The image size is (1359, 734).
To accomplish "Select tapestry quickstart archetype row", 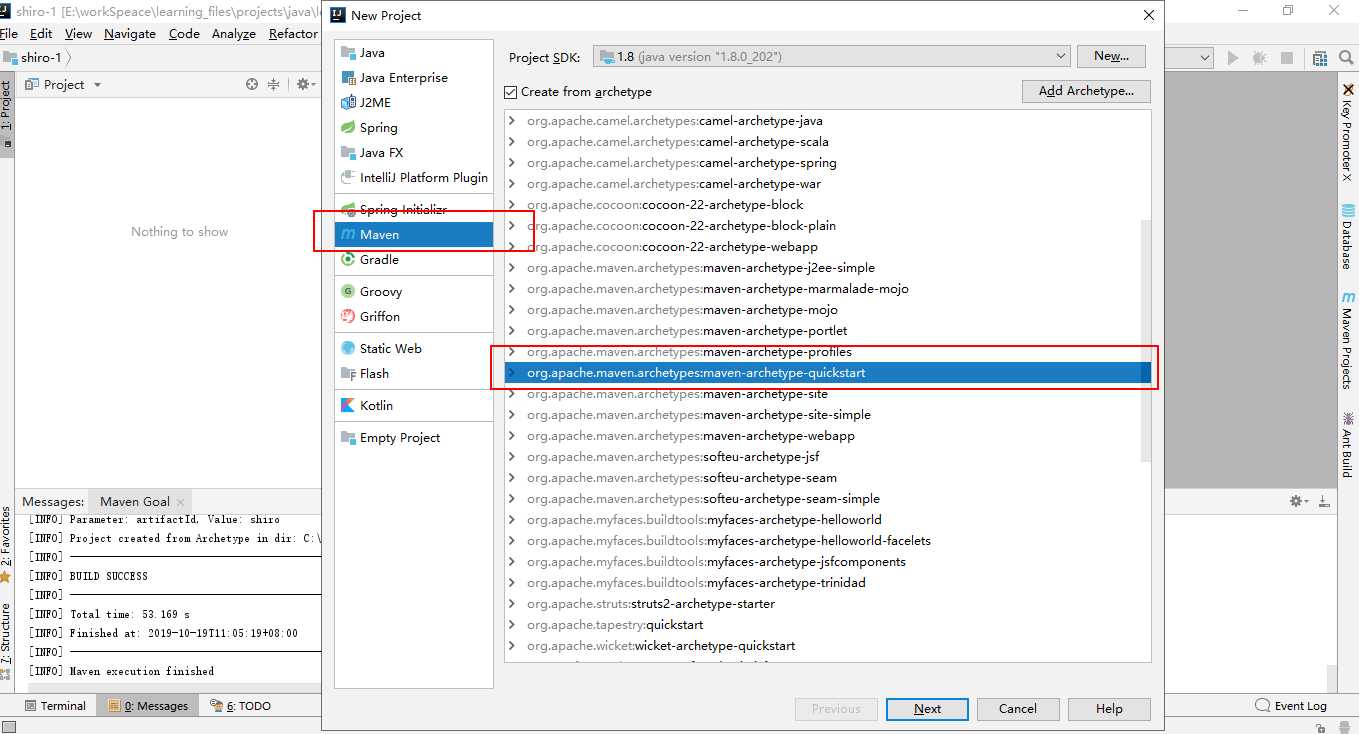I will pos(828,625).
